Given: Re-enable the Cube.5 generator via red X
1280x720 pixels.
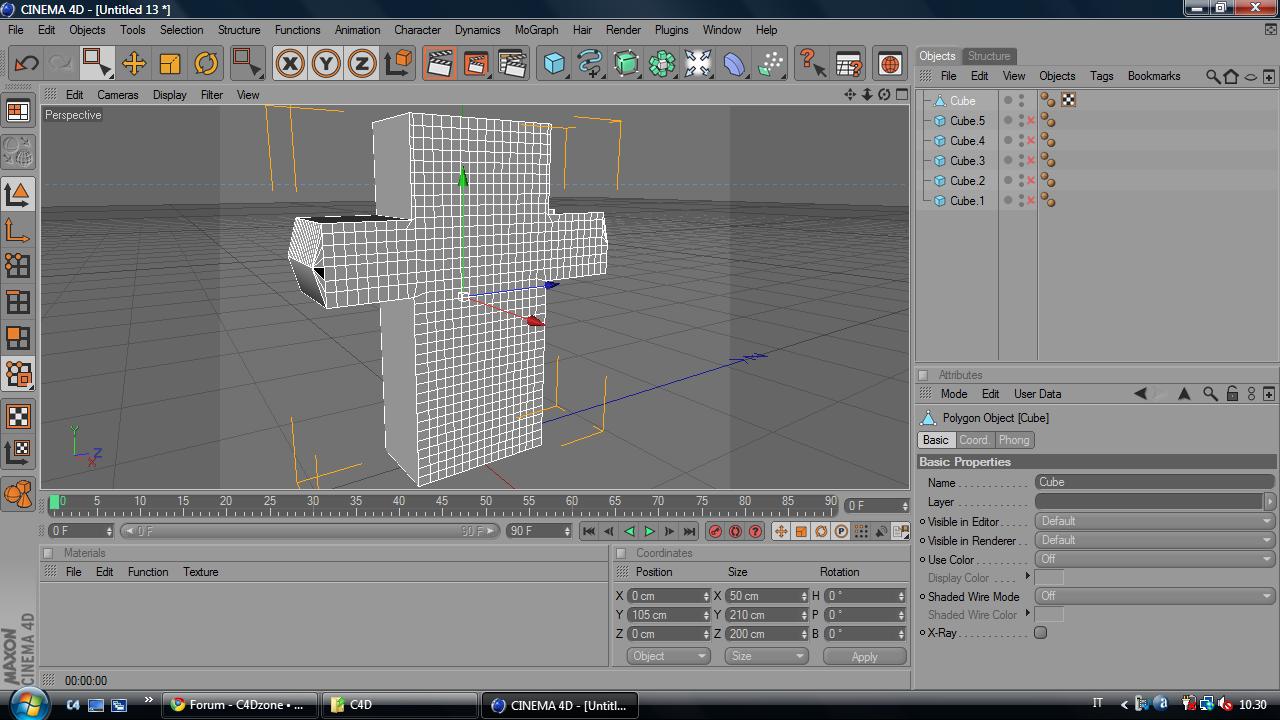Looking at the screenshot, I should pyautogui.click(x=1031, y=121).
